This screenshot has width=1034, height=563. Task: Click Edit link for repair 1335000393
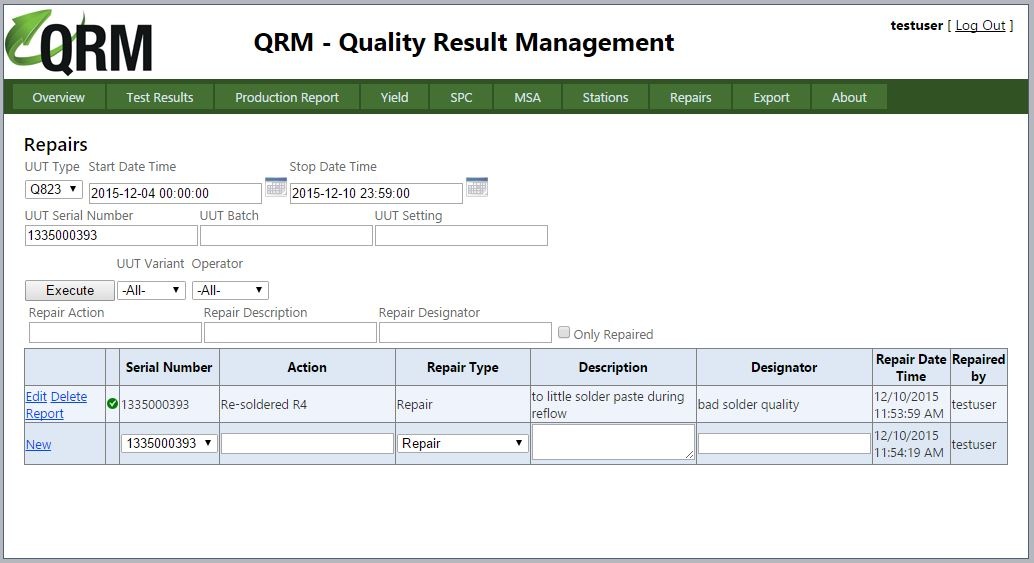point(36,396)
